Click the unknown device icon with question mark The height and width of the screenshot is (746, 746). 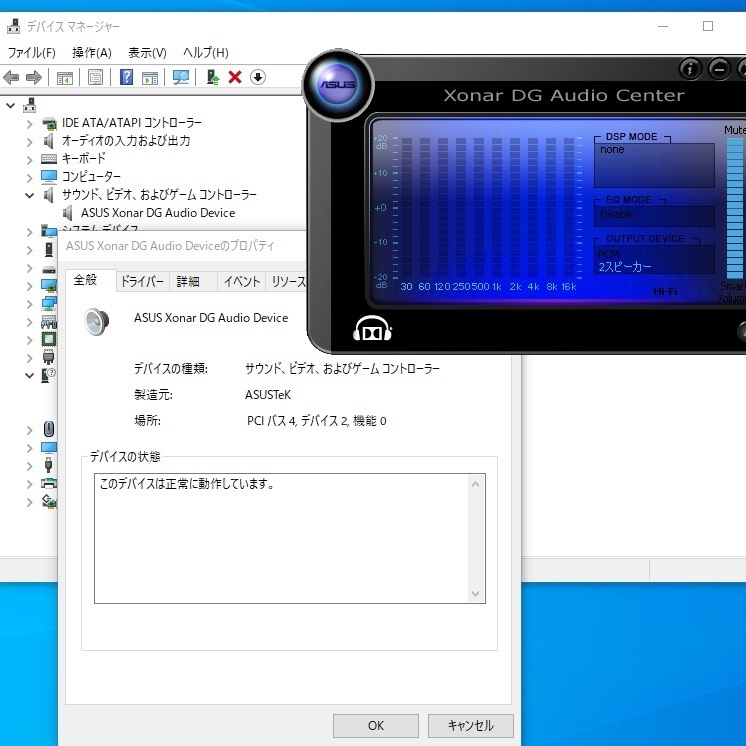(x=48, y=375)
